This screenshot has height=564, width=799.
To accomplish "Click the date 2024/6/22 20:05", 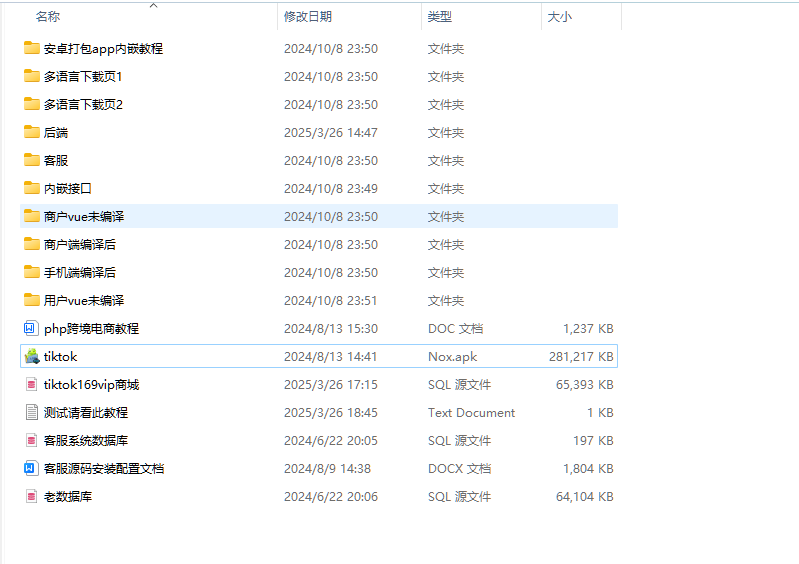I will 331,441.
